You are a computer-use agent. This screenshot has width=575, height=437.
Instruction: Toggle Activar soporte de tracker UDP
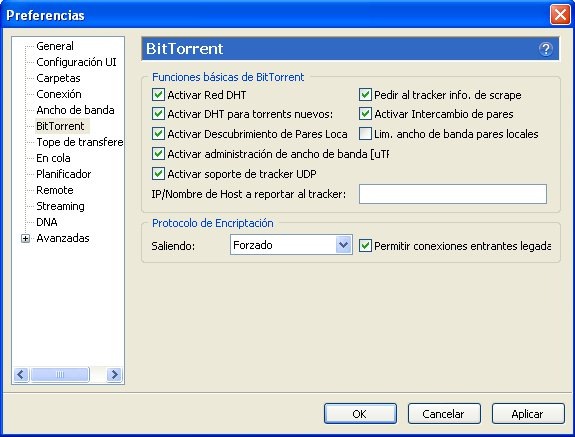(x=158, y=173)
